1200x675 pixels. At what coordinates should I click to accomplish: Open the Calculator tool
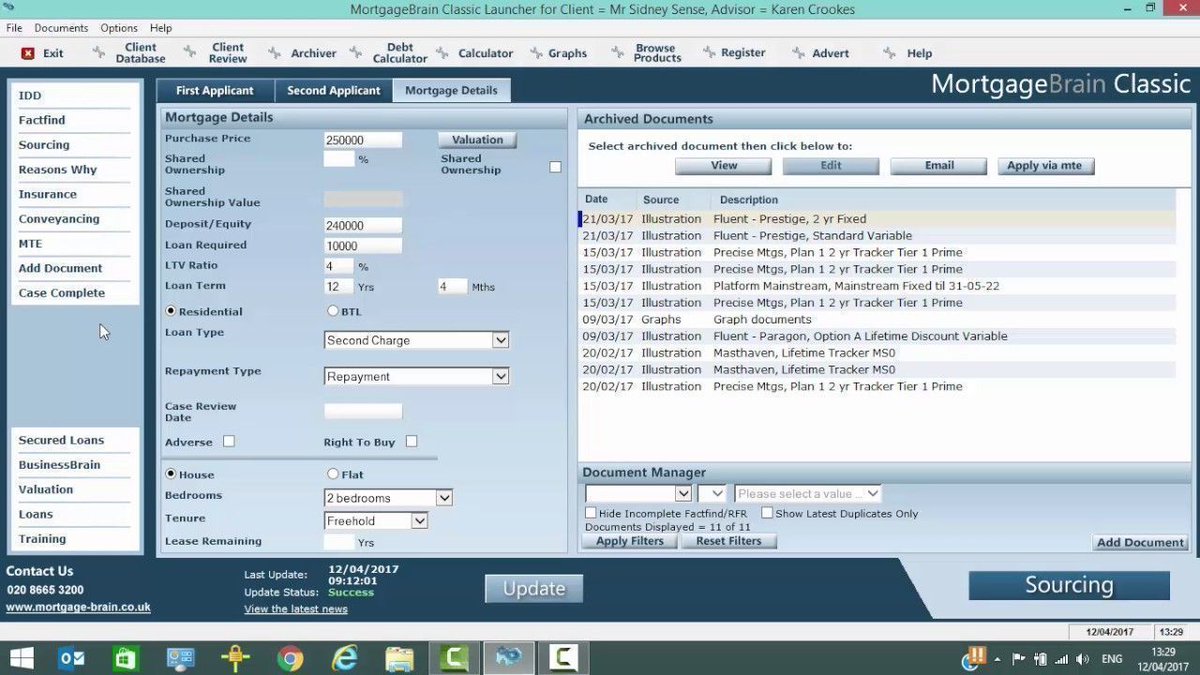[x=475, y=53]
